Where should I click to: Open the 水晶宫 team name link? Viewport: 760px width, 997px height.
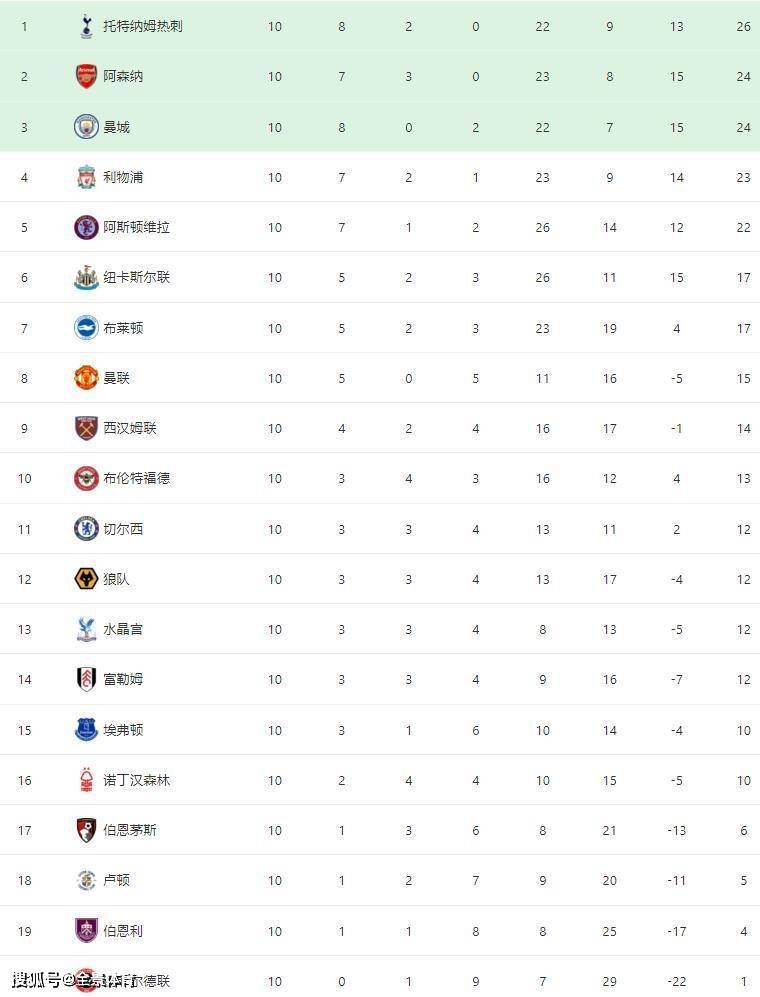click(123, 630)
